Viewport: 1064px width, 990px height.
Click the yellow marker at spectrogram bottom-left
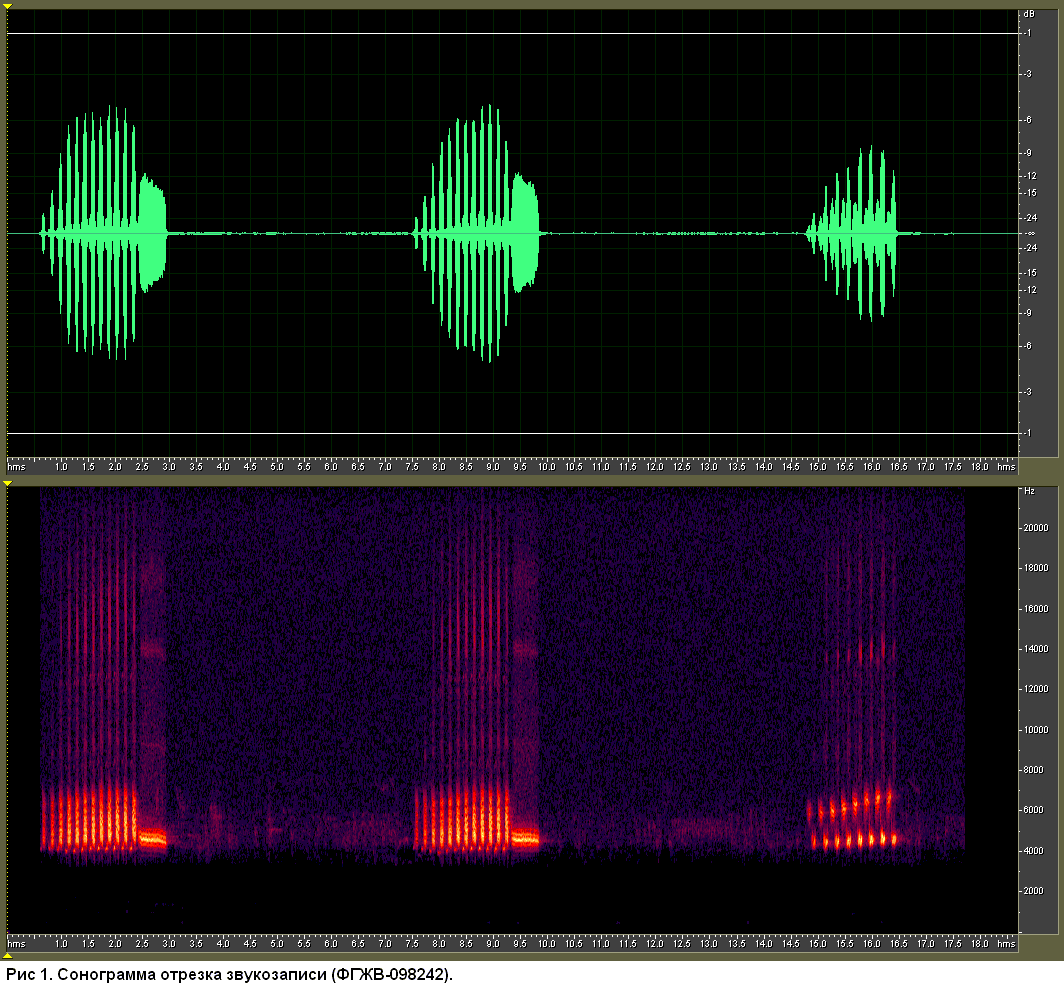coord(7,955)
